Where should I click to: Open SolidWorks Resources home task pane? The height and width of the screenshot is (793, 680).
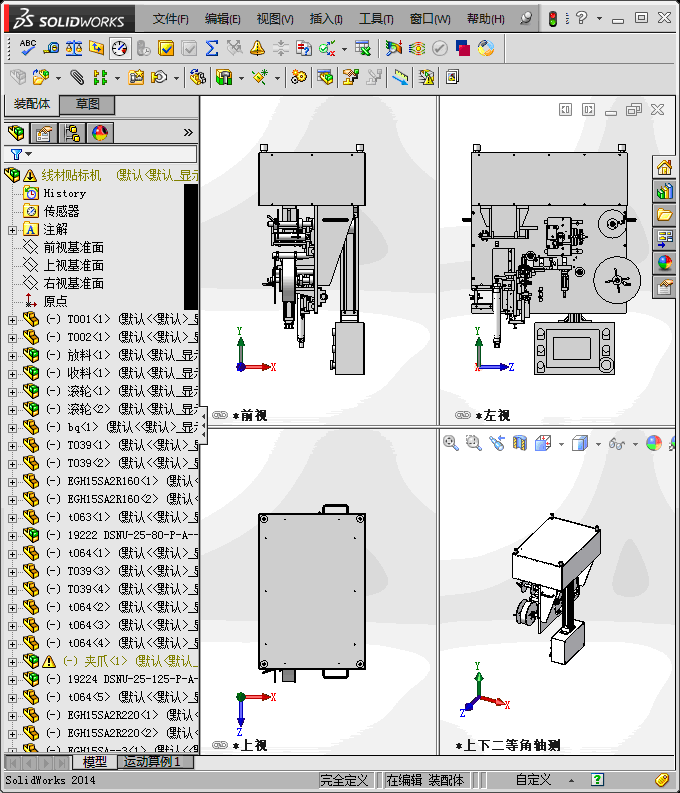click(664, 167)
